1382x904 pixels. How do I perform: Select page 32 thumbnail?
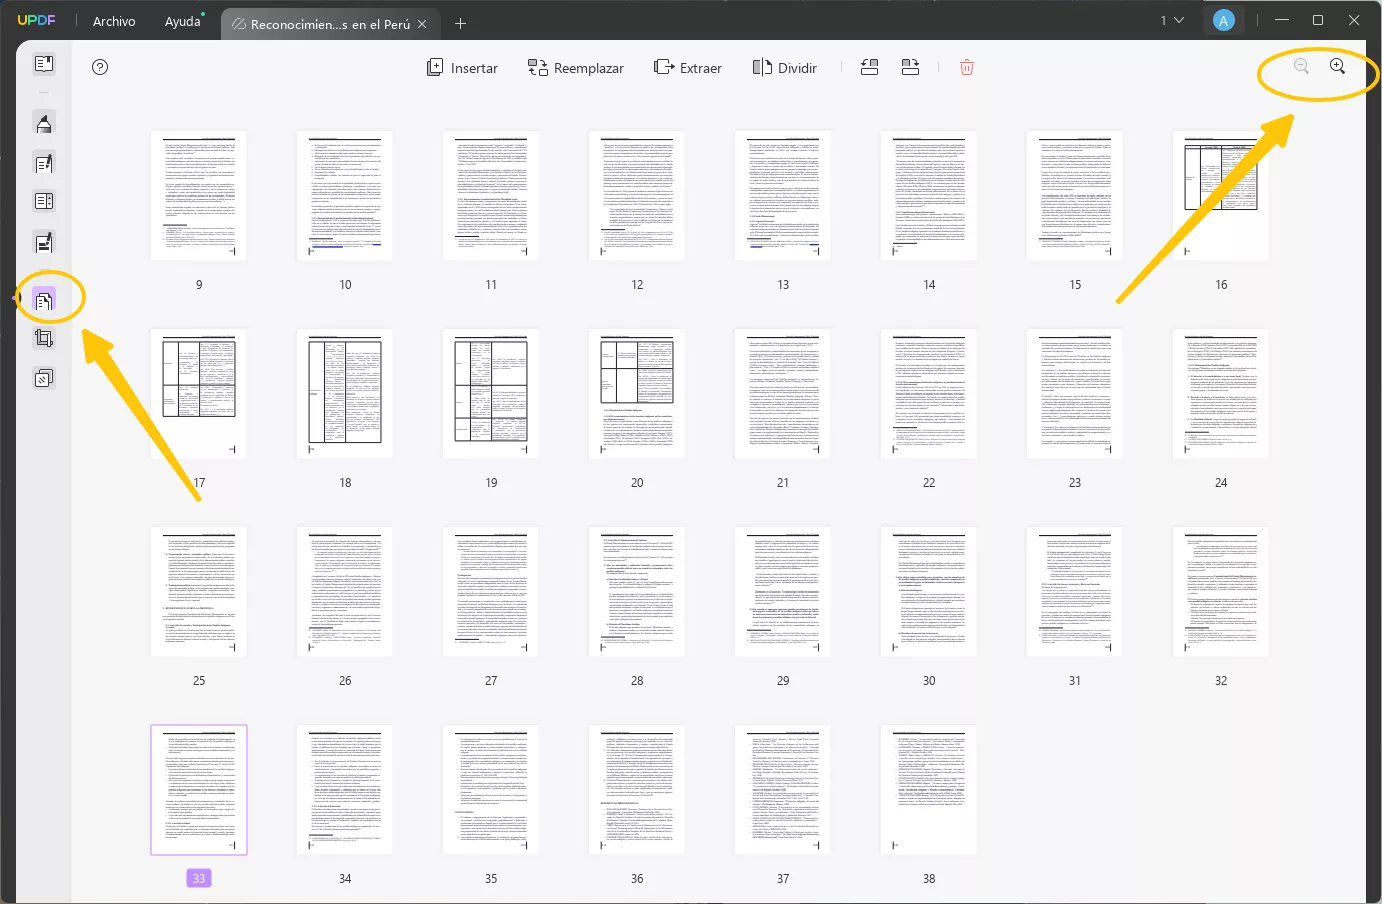tap(1221, 592)
